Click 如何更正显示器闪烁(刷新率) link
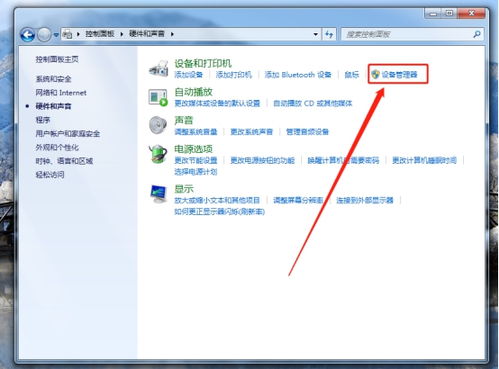 coord(220,212)
